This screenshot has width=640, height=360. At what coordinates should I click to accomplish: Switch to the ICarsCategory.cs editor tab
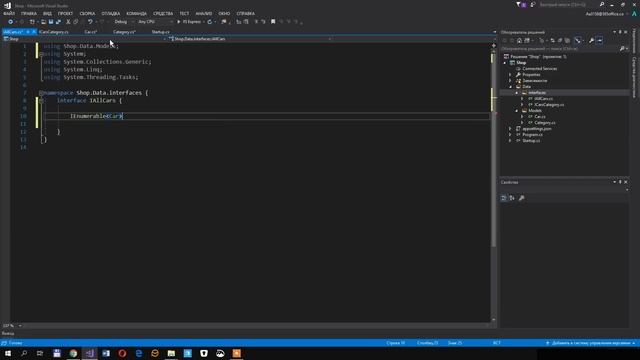54,32
